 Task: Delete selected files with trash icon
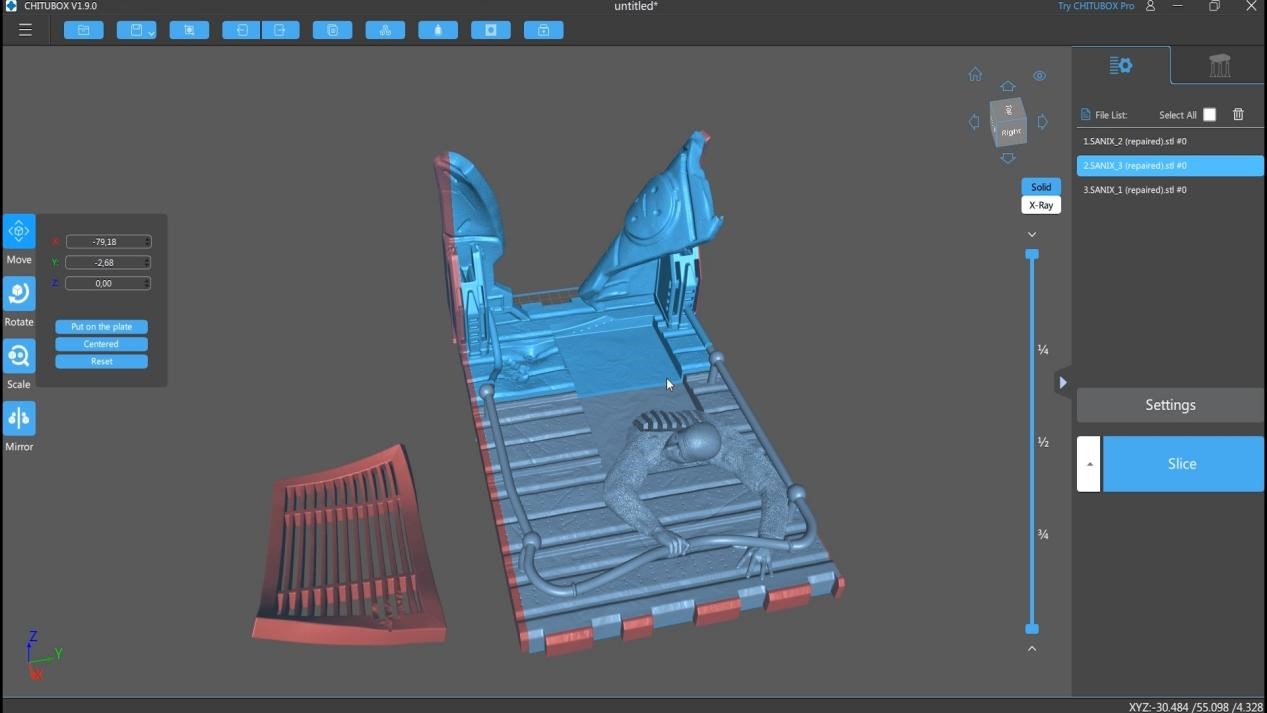pyautogui.click(x=1238, y=115)
